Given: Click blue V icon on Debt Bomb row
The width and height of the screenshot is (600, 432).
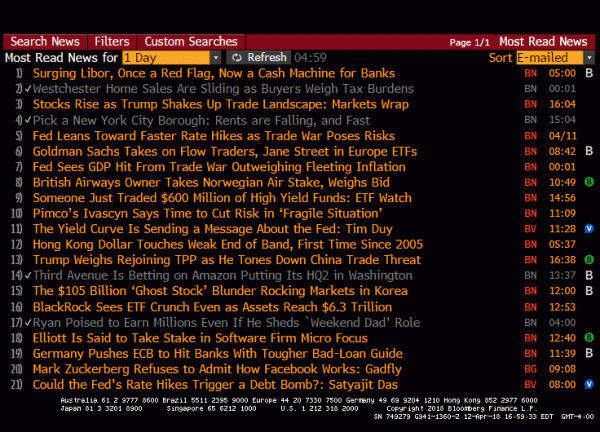Looking at the screenshot, I should coord(589,384).
